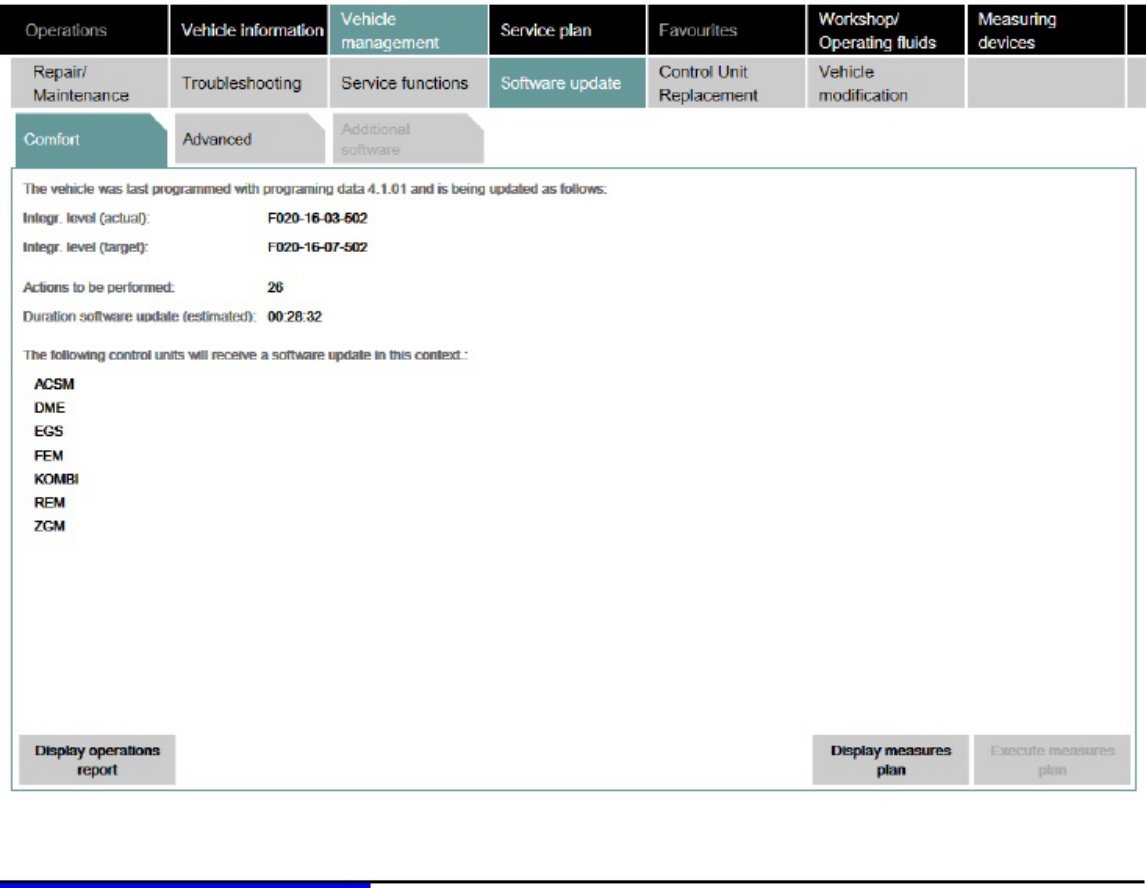Click the Additional software tab
This screenshot has height=888, width=1146.
click(x=408, y=139)
